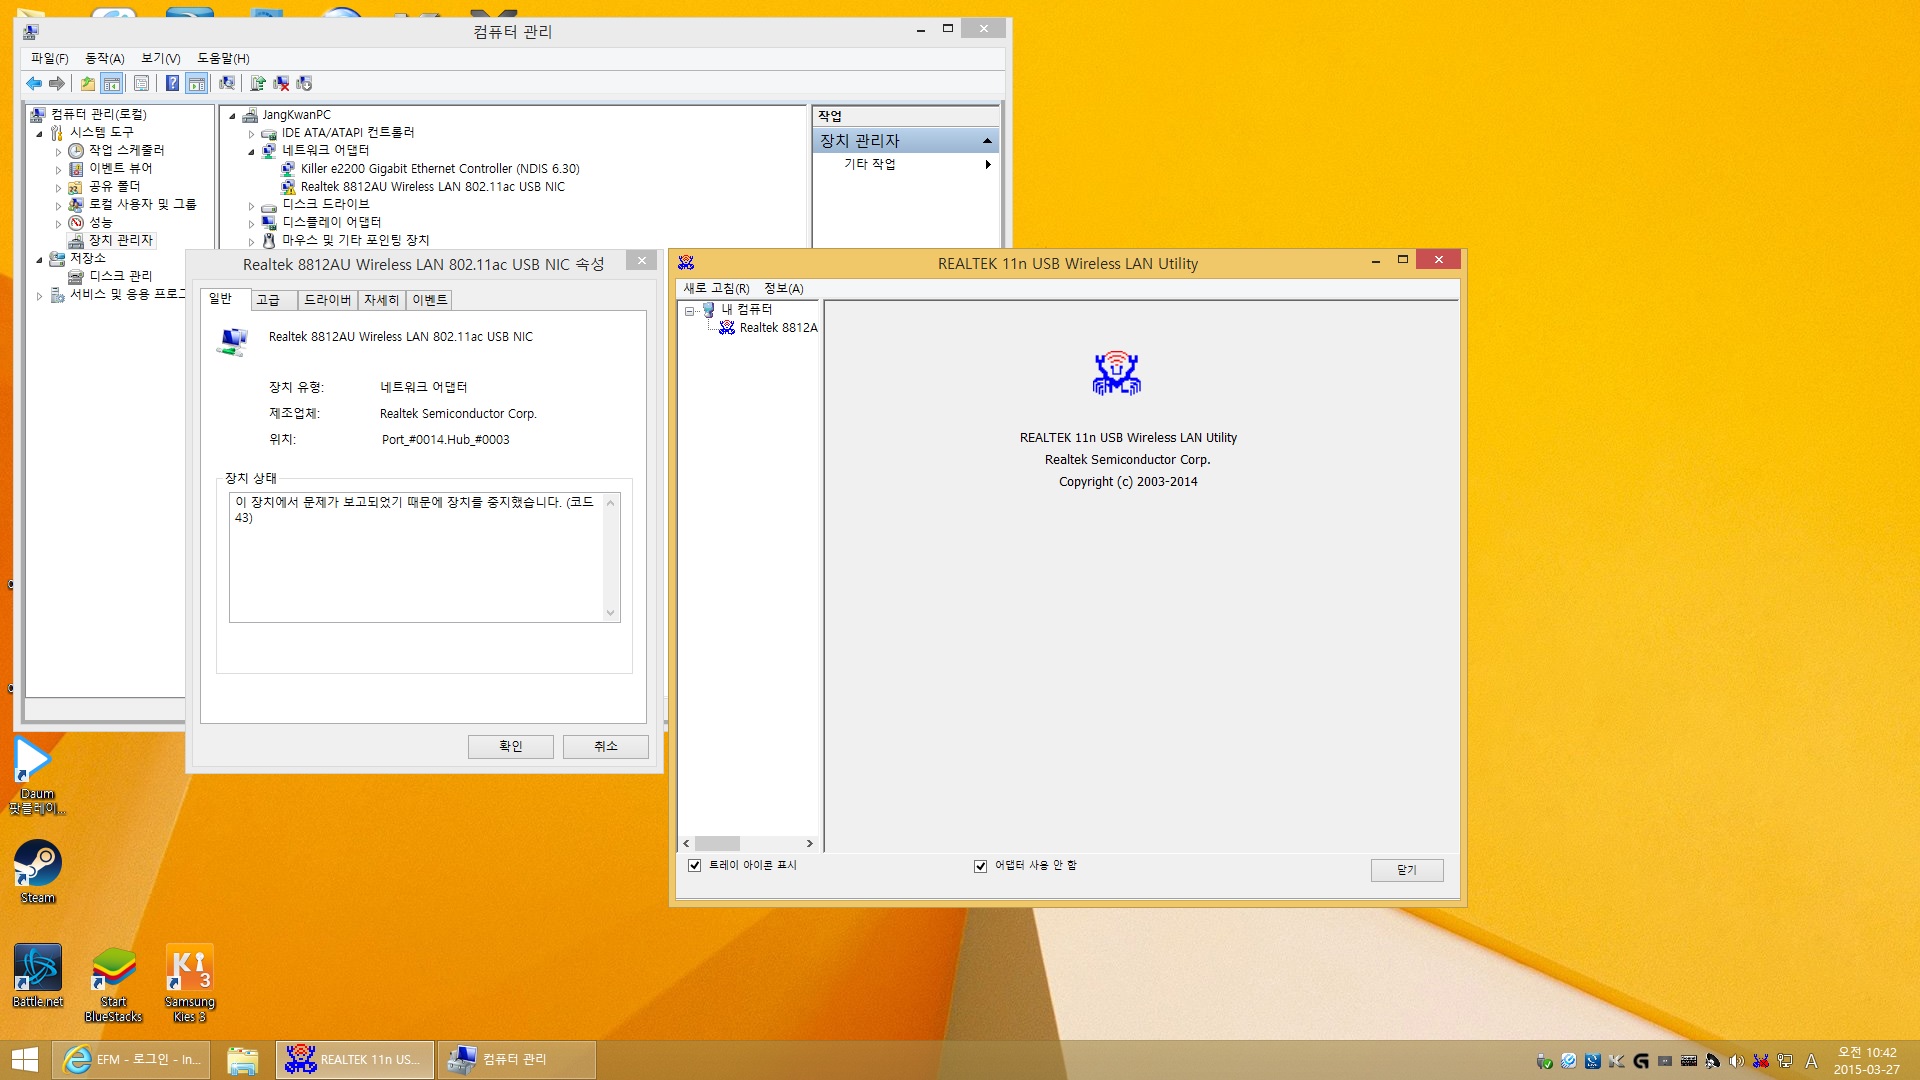Expand the 작업 스케줄러 tree node
Viewport: 1920px width, 1080px height.
tap(58, 152)
